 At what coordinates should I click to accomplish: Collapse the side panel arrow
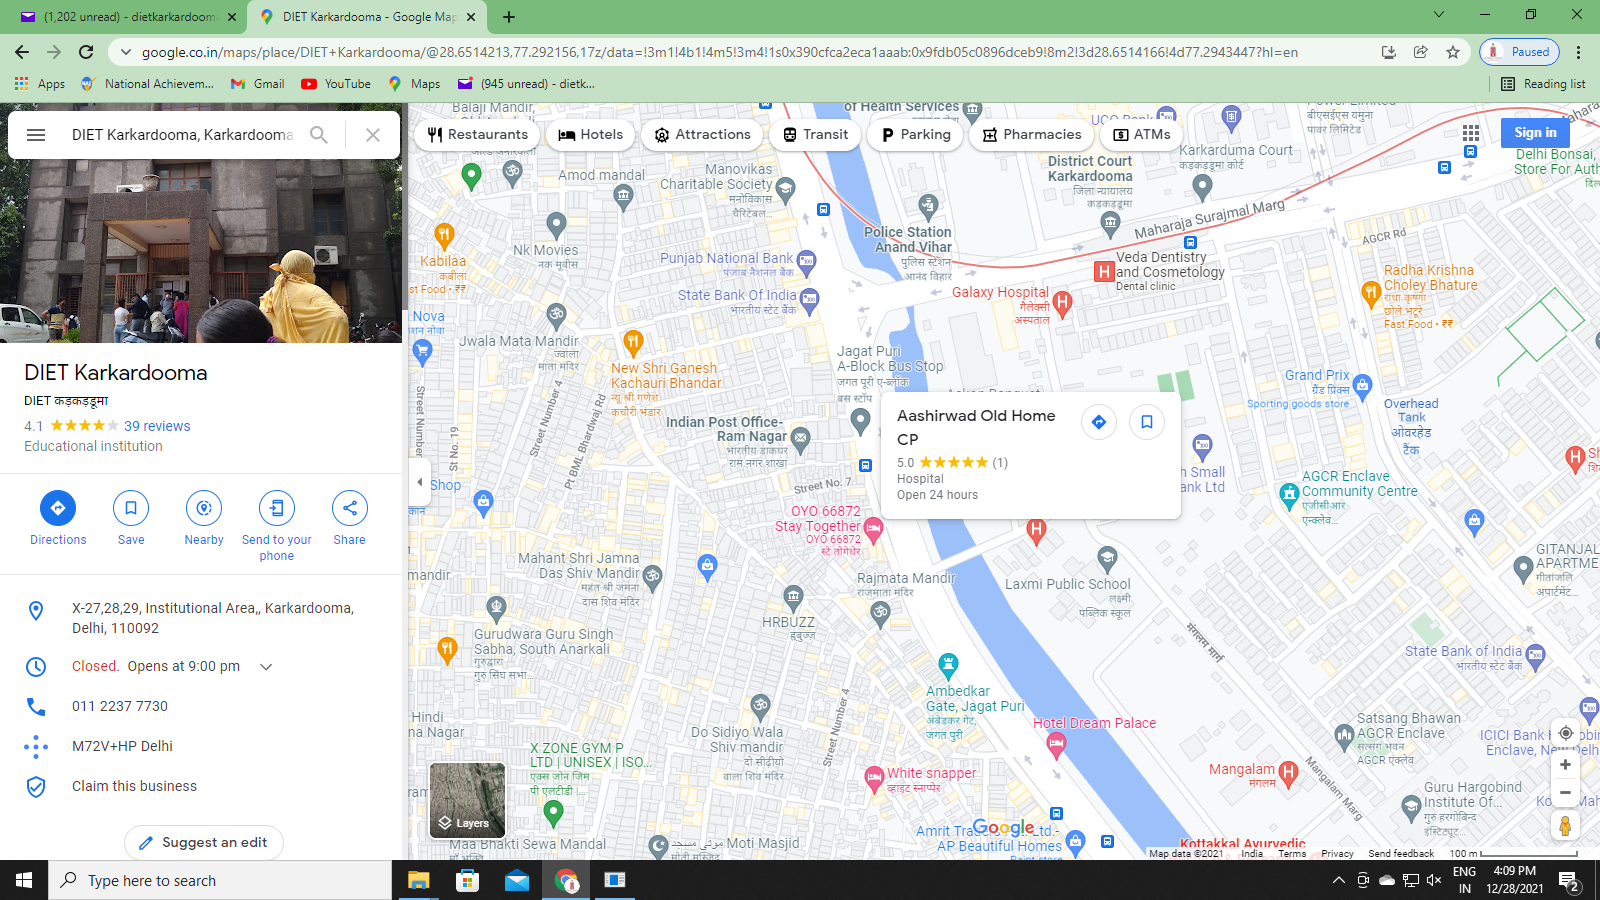[420, 482]
